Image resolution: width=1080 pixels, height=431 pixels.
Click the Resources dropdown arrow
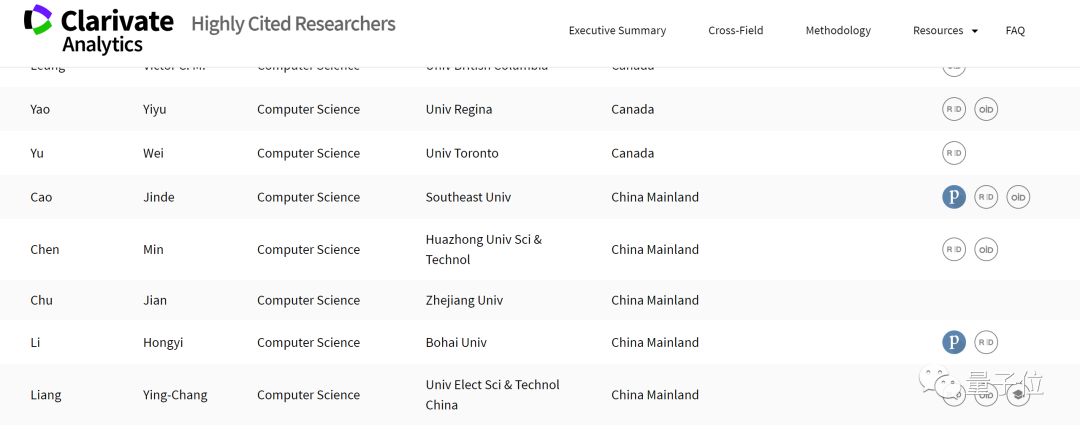click(975, 32)
